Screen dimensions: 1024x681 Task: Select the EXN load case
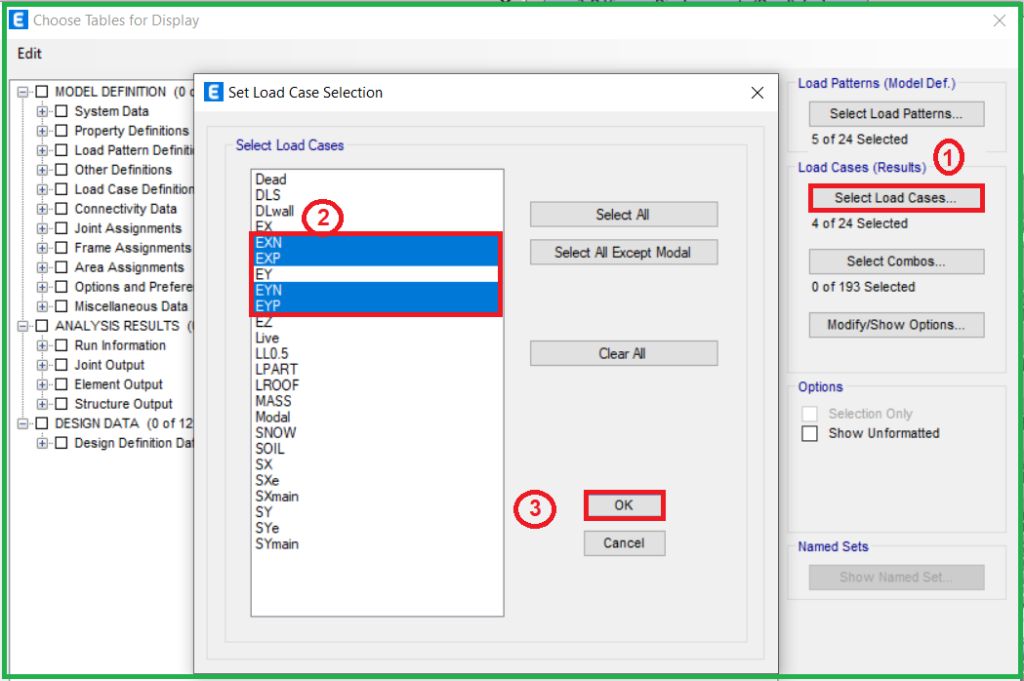pos(377,243)
